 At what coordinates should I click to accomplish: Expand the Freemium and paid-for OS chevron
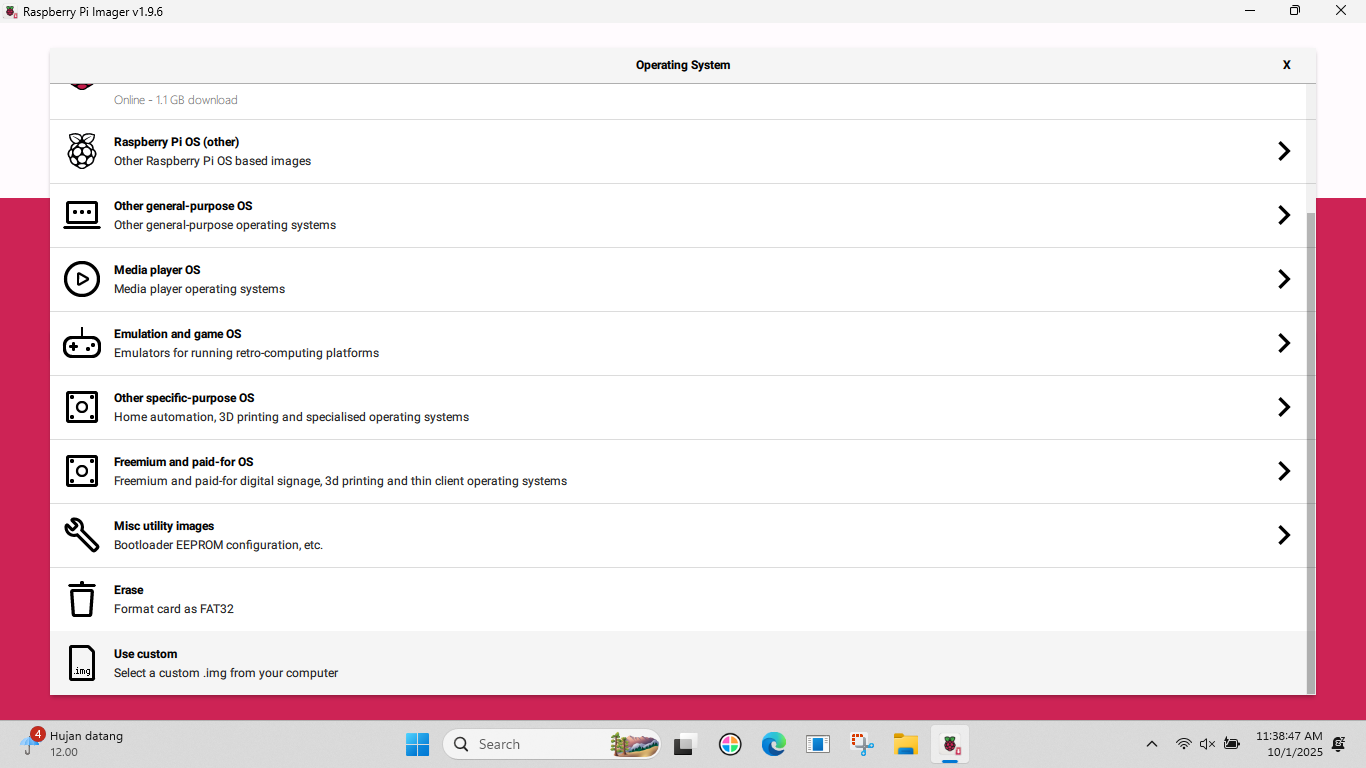(x=1284, y=471)
